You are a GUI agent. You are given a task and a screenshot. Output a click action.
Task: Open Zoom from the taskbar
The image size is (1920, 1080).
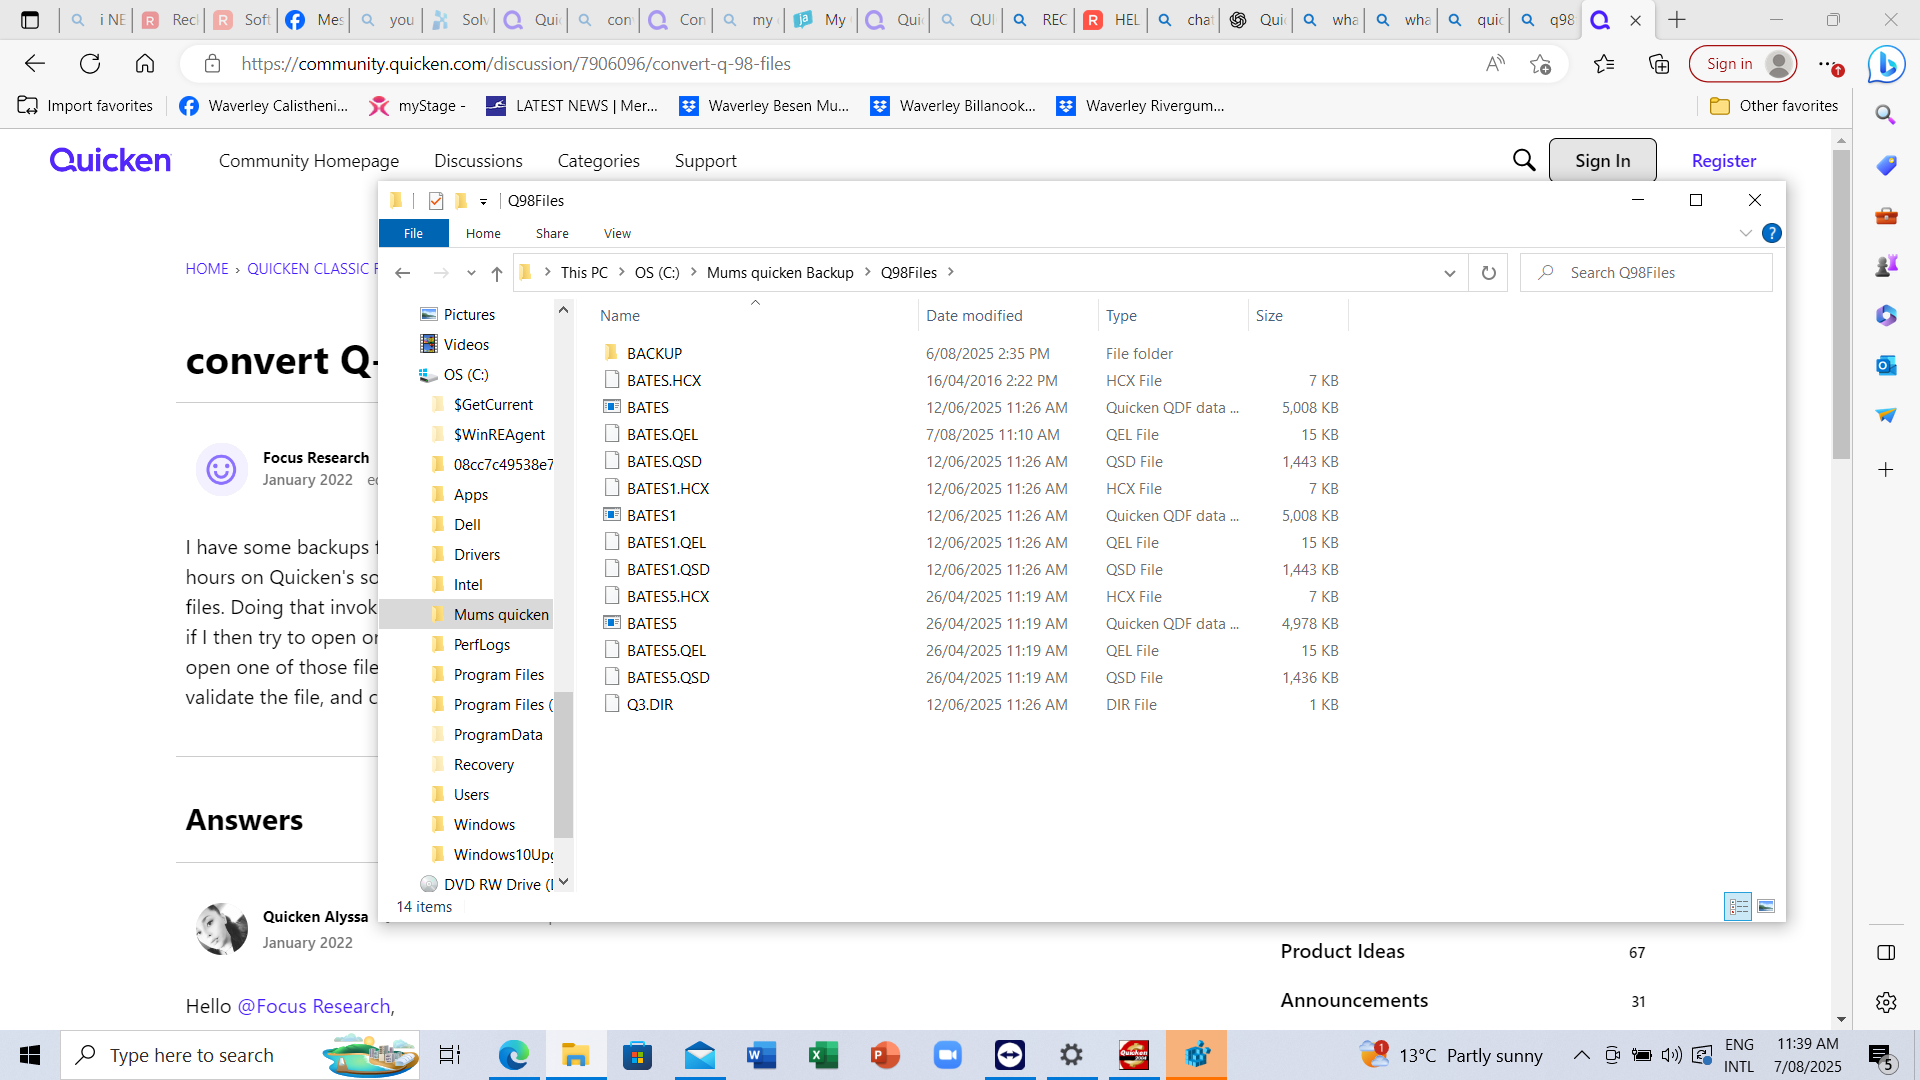click(x=947, y=1055)
